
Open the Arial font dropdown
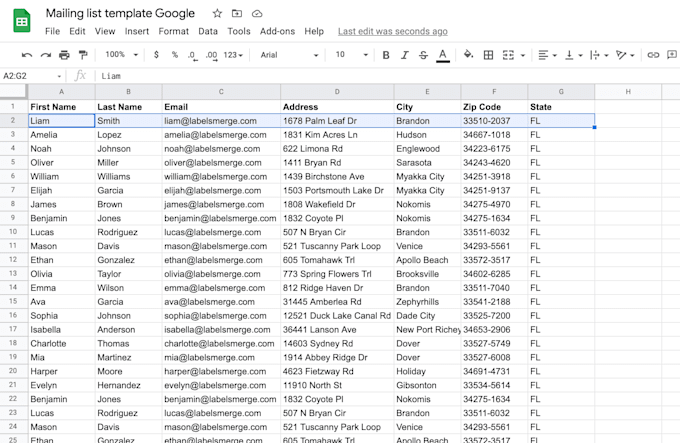[289, 55]
